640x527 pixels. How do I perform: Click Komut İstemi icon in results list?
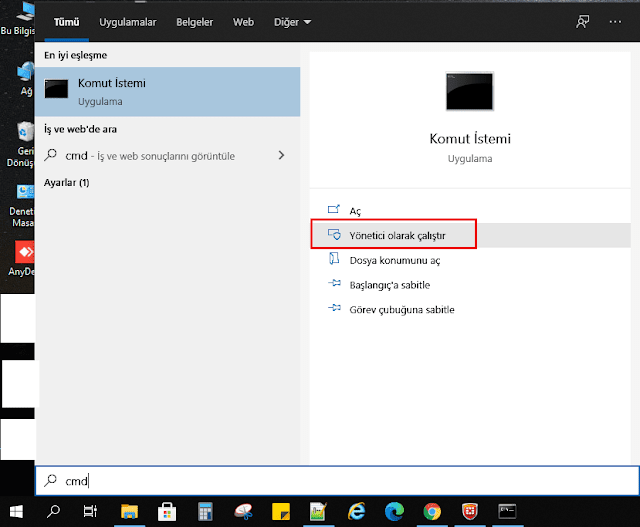coord(56,89)
